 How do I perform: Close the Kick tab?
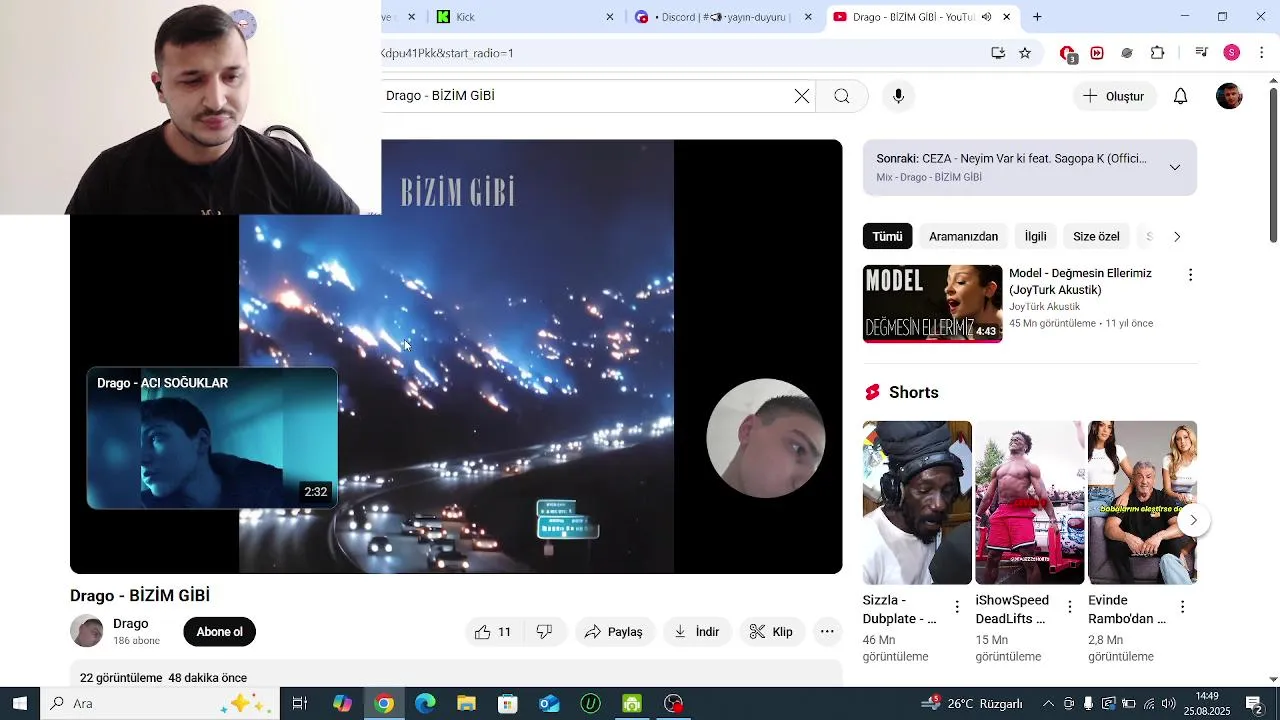coord(610,17)
